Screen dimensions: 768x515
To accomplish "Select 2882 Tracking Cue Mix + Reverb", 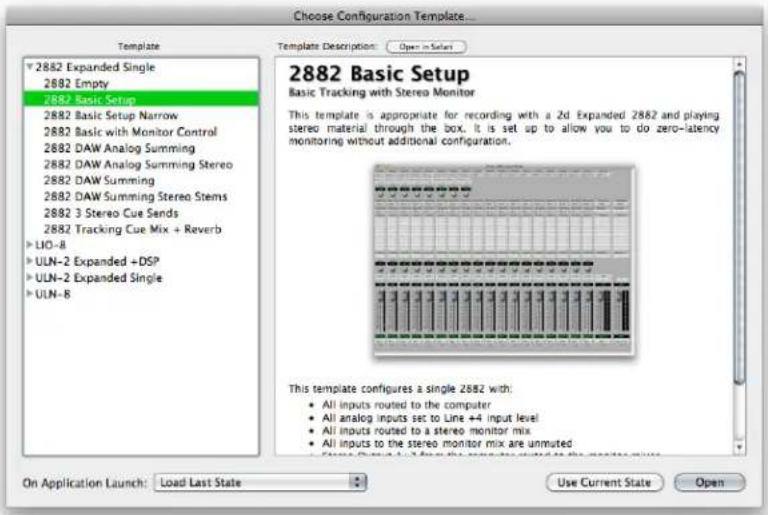I will click(141, 229).
